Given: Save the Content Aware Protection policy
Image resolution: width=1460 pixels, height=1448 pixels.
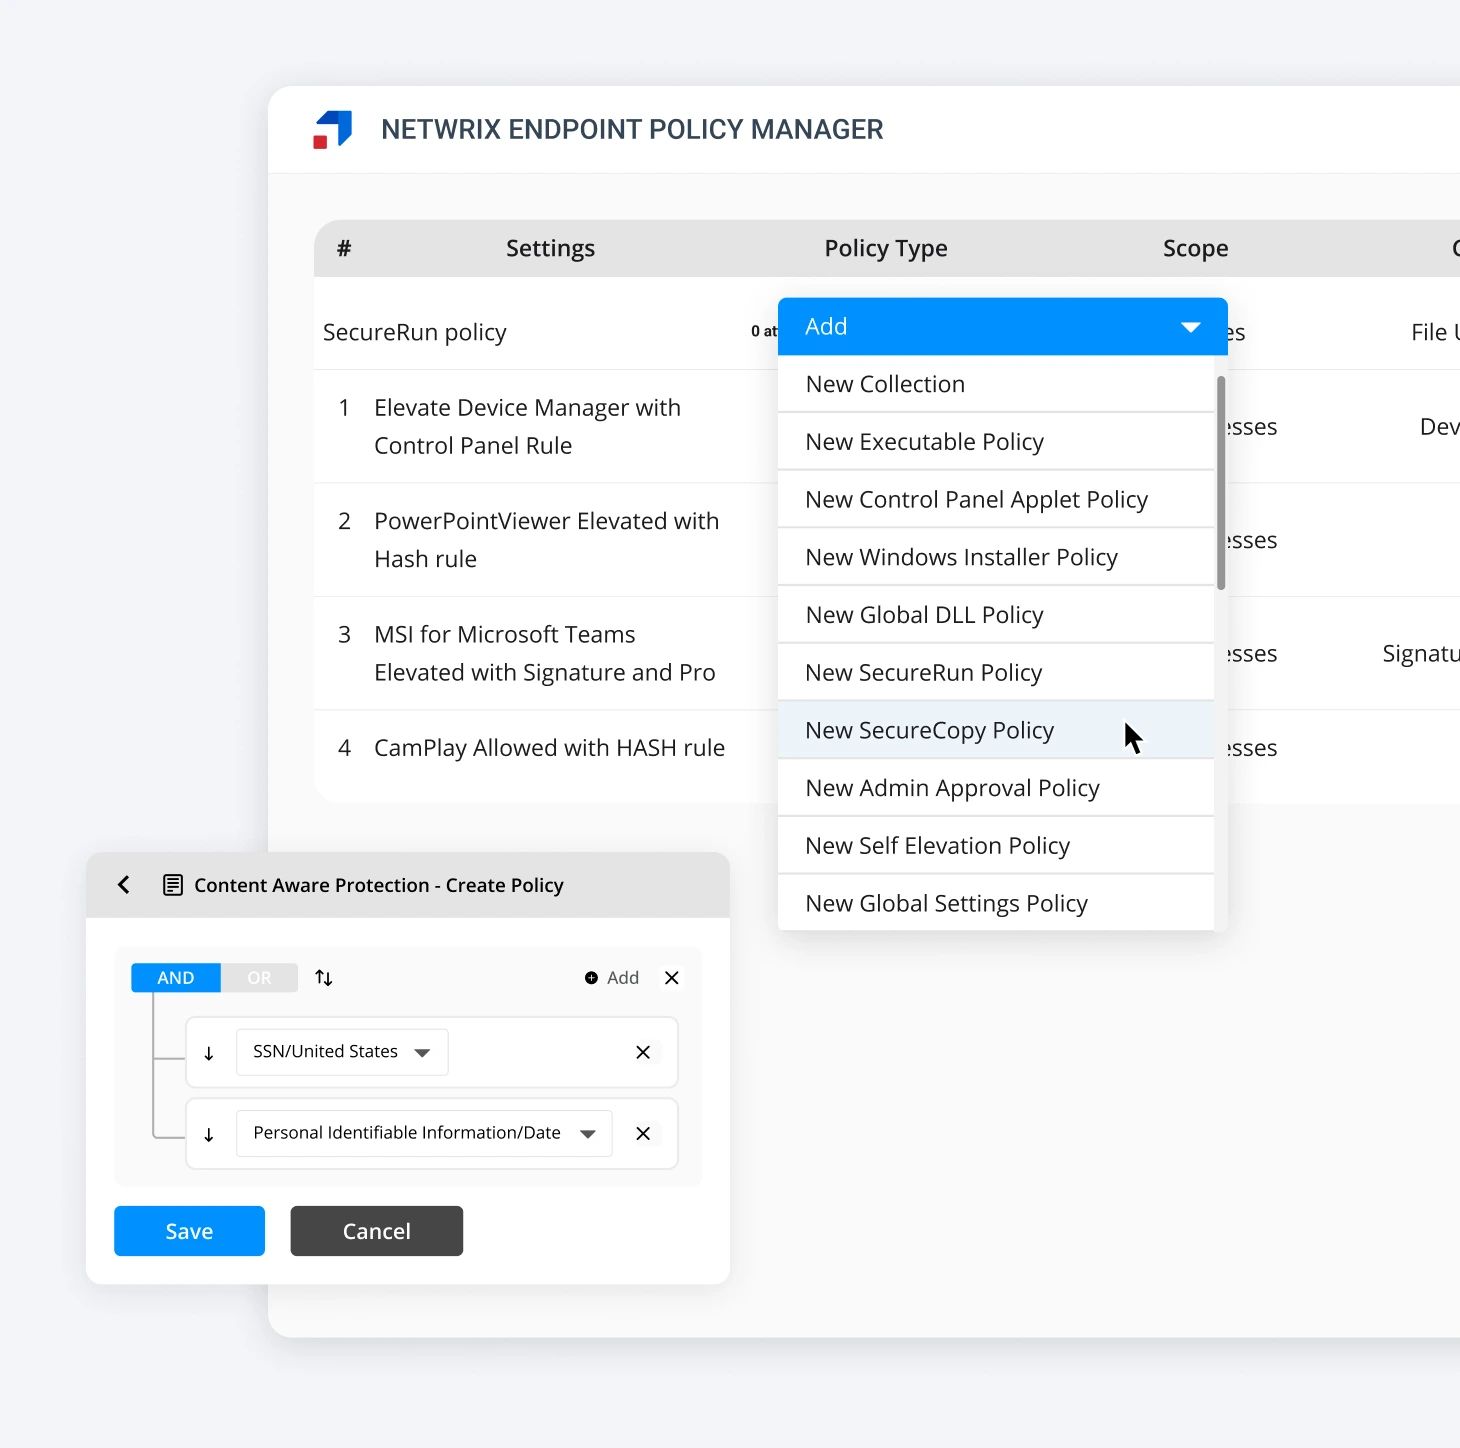Looking at the screenshot, I should click(x=189, y=1231).
